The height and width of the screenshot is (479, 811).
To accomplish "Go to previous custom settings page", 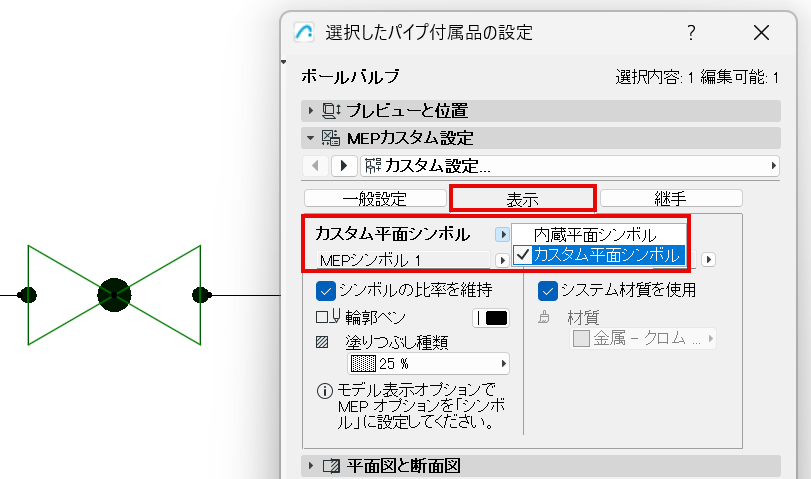I will (316, 166).
